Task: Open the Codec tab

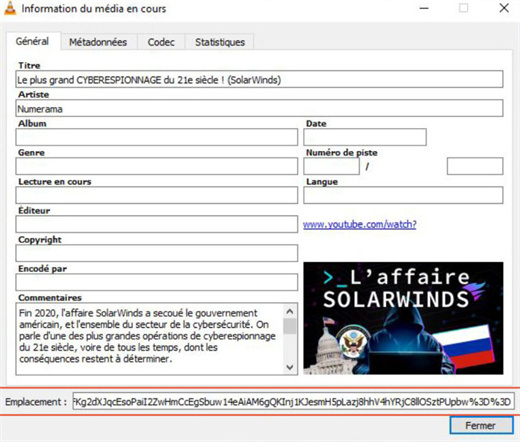Action: [x=161, y=42]
